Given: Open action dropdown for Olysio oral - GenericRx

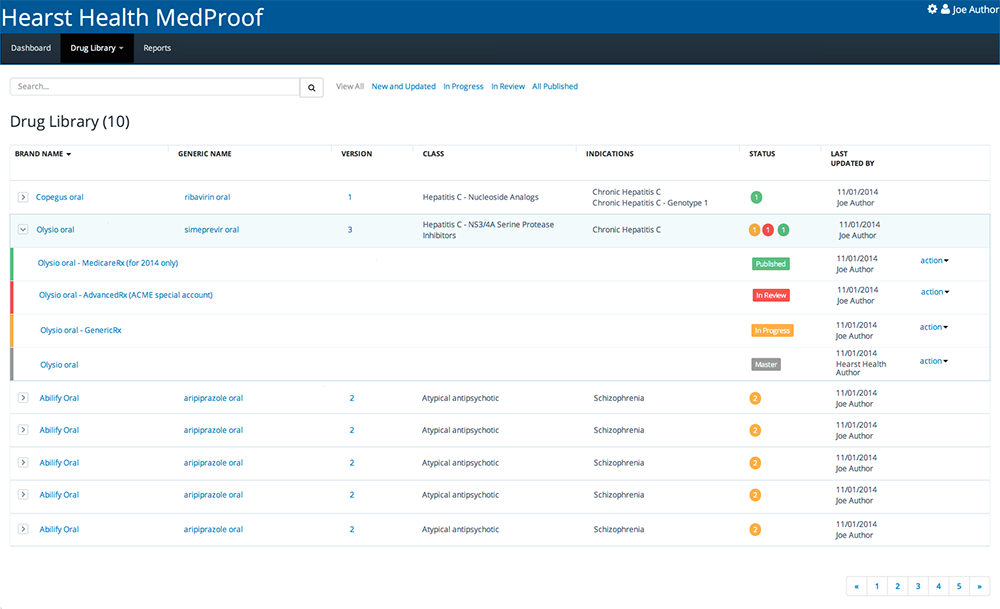Looking at the screenshot, I should 934,327.
